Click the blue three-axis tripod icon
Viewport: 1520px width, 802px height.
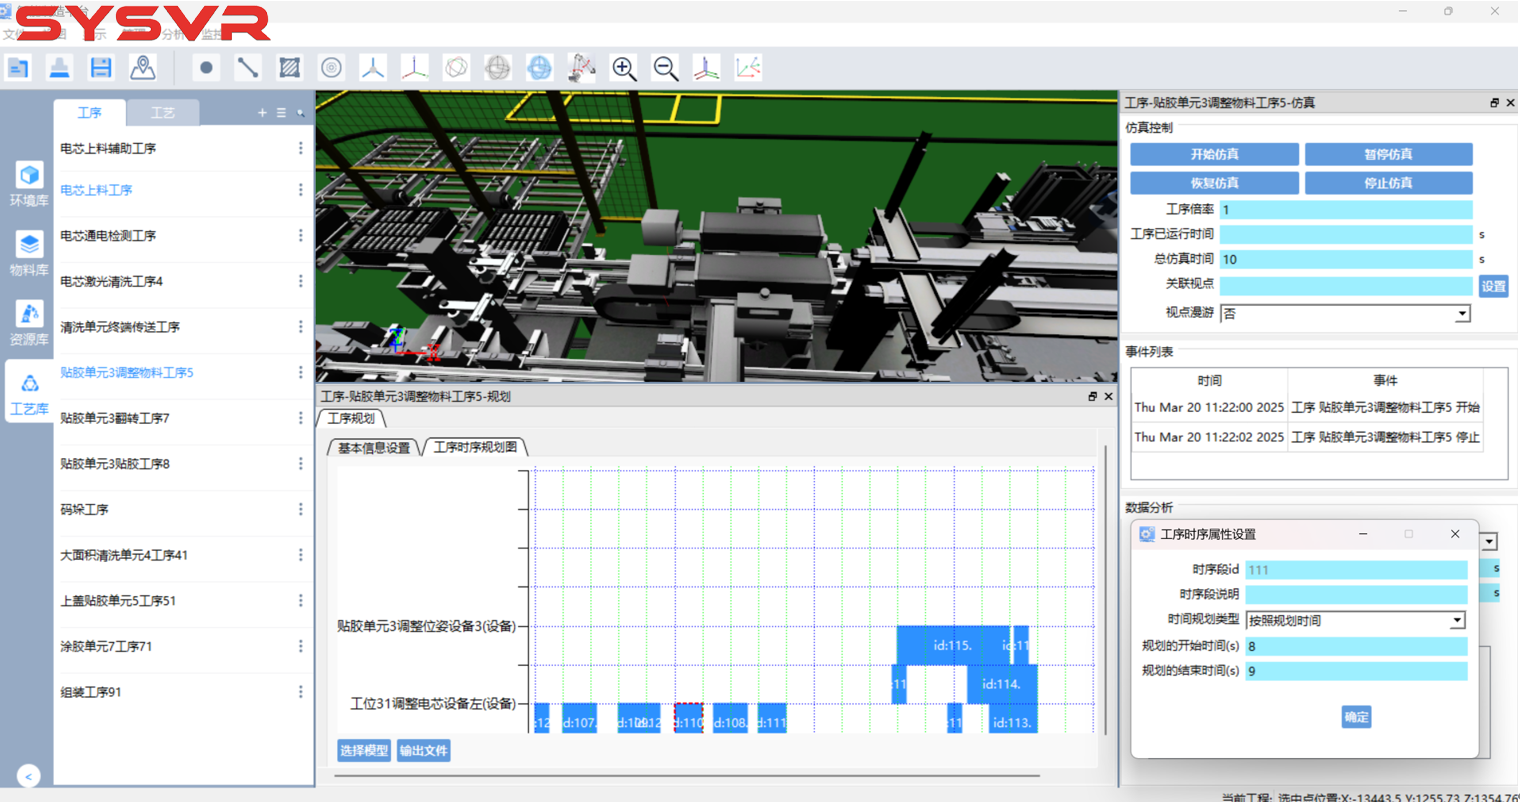pos(373,68)
